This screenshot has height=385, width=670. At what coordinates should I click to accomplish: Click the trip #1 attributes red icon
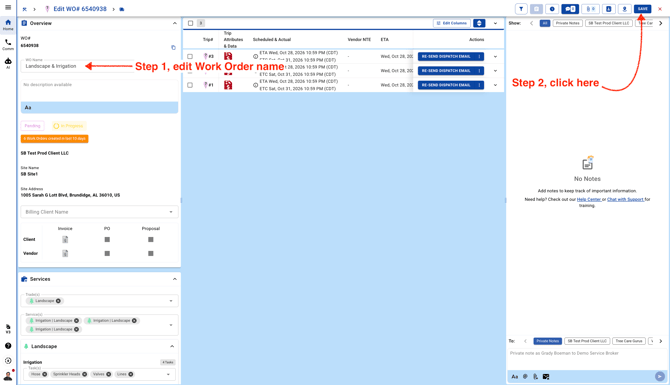pyautogui.click(x=228, y=85)
